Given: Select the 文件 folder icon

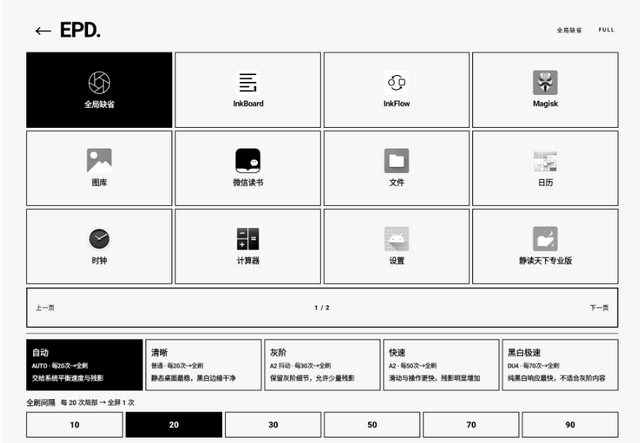Looking at the screenshot, I should click(x=396, y=160).
